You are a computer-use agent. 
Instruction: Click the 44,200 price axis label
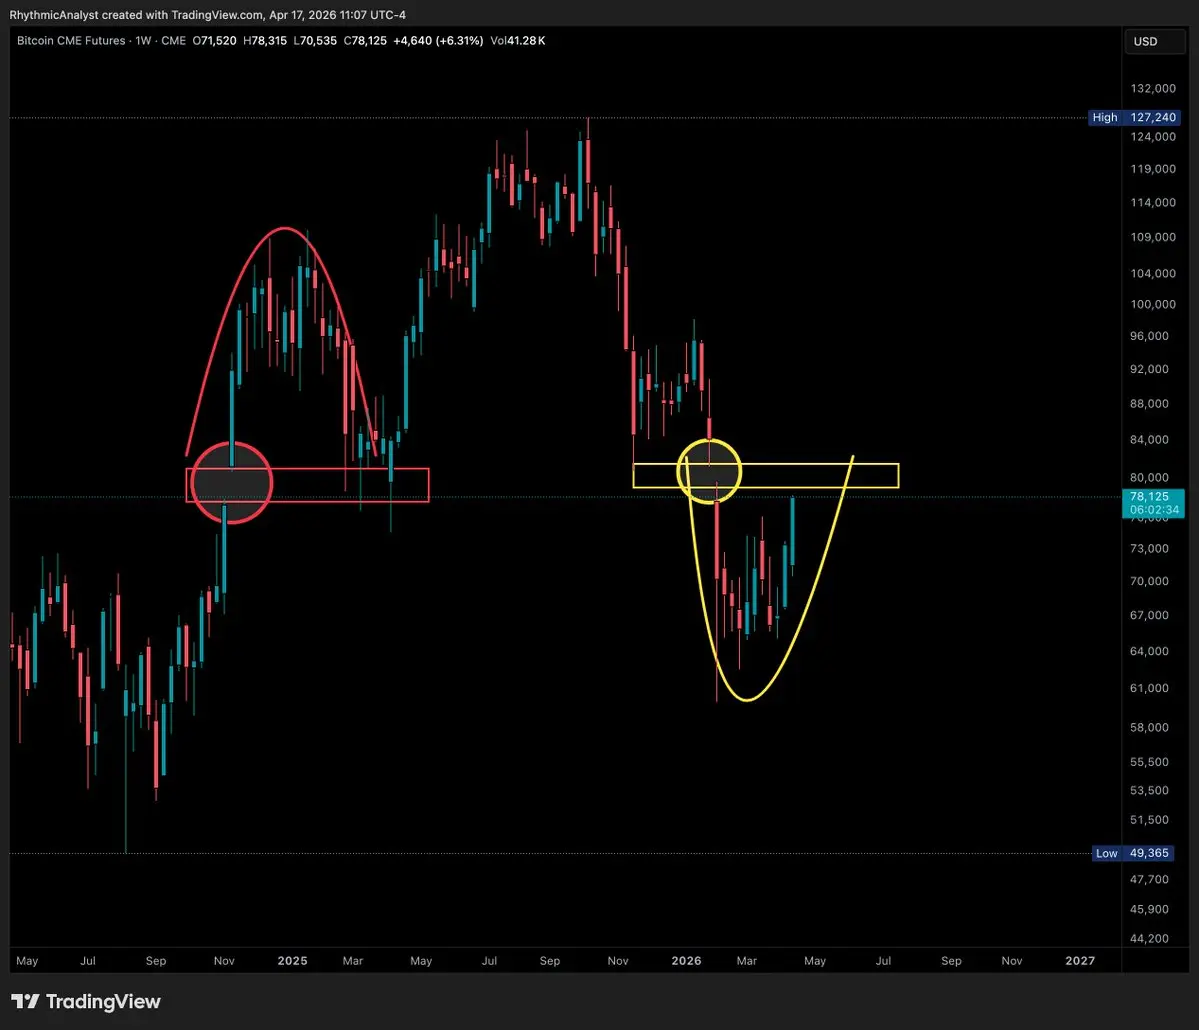1149,938
